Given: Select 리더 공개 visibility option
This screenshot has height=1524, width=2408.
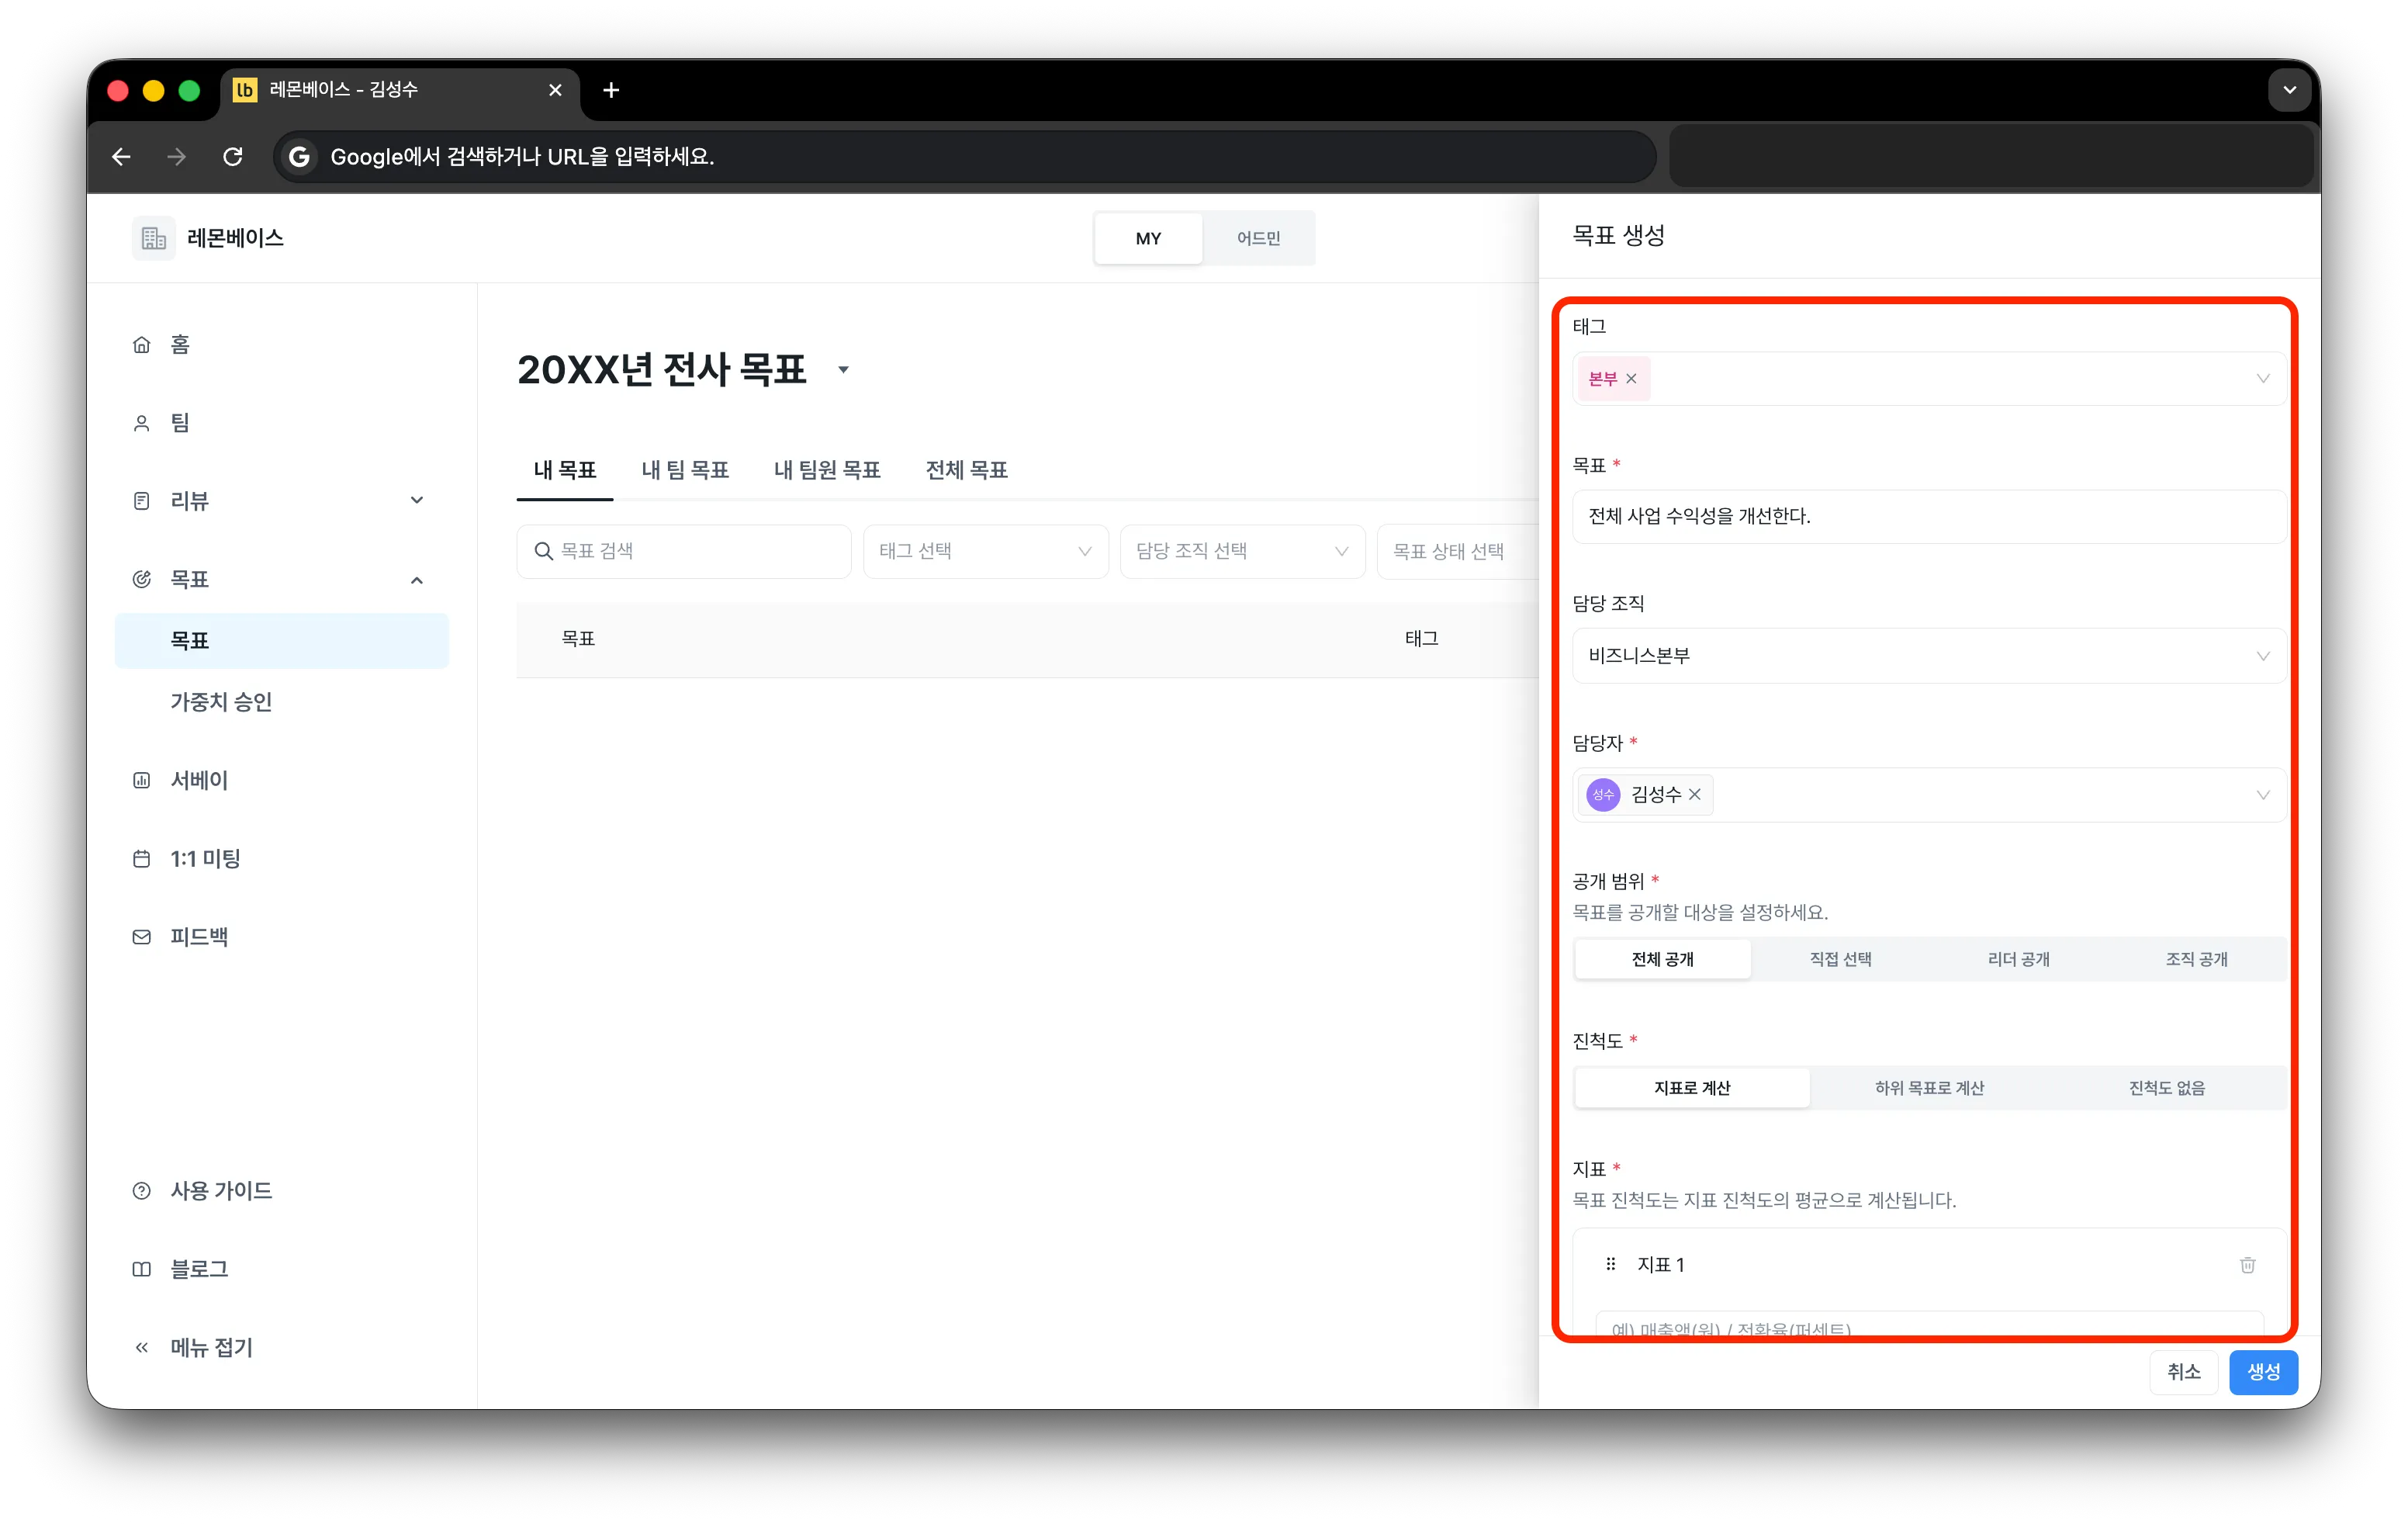Looking at the screenshot, I should [2018, 959].
